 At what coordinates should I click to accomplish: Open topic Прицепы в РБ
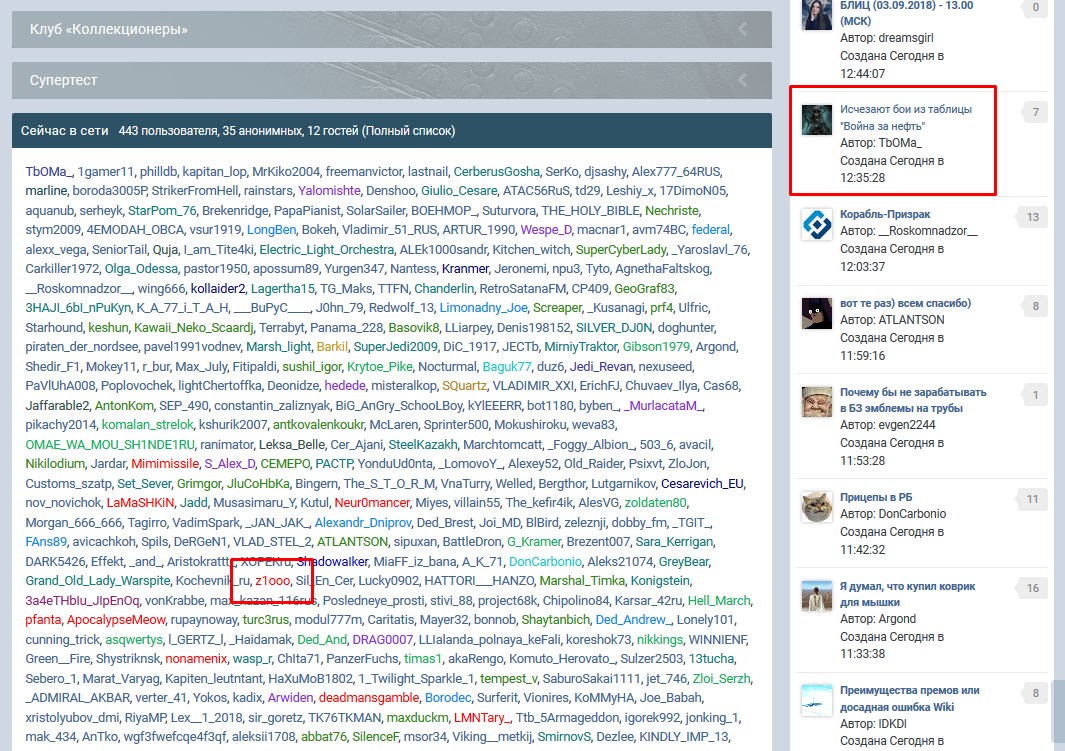[x=876, y=497]
